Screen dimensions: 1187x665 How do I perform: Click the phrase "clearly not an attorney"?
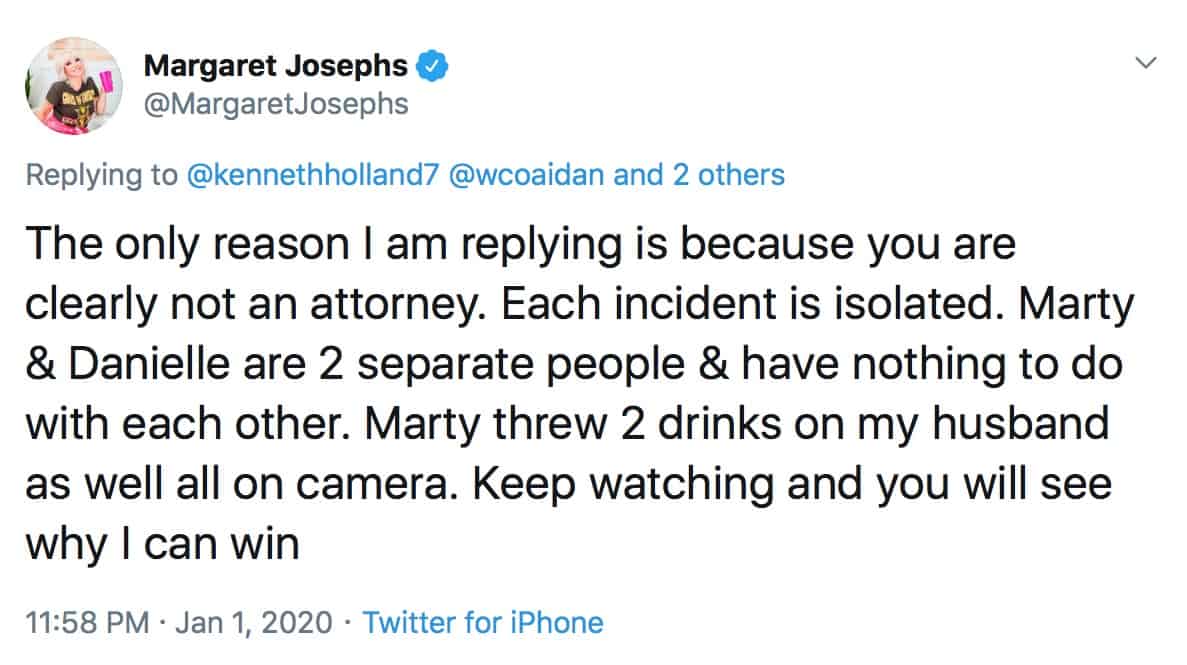[x=256, y=304]
